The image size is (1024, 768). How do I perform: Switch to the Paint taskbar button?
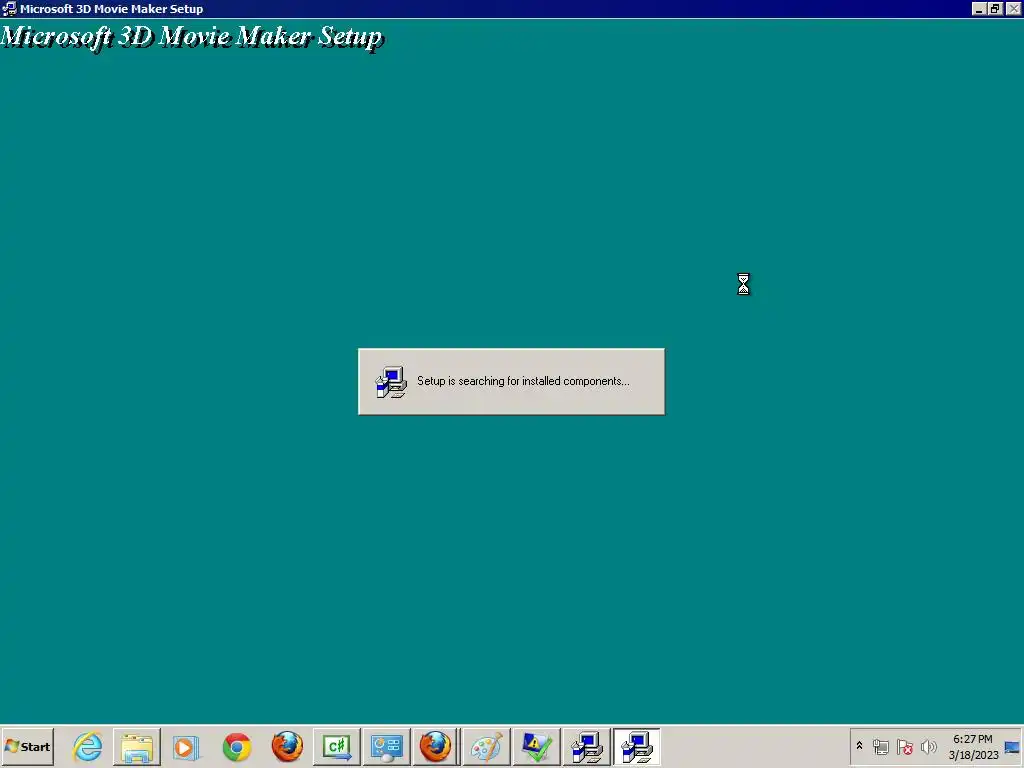(x=487, y=746)
